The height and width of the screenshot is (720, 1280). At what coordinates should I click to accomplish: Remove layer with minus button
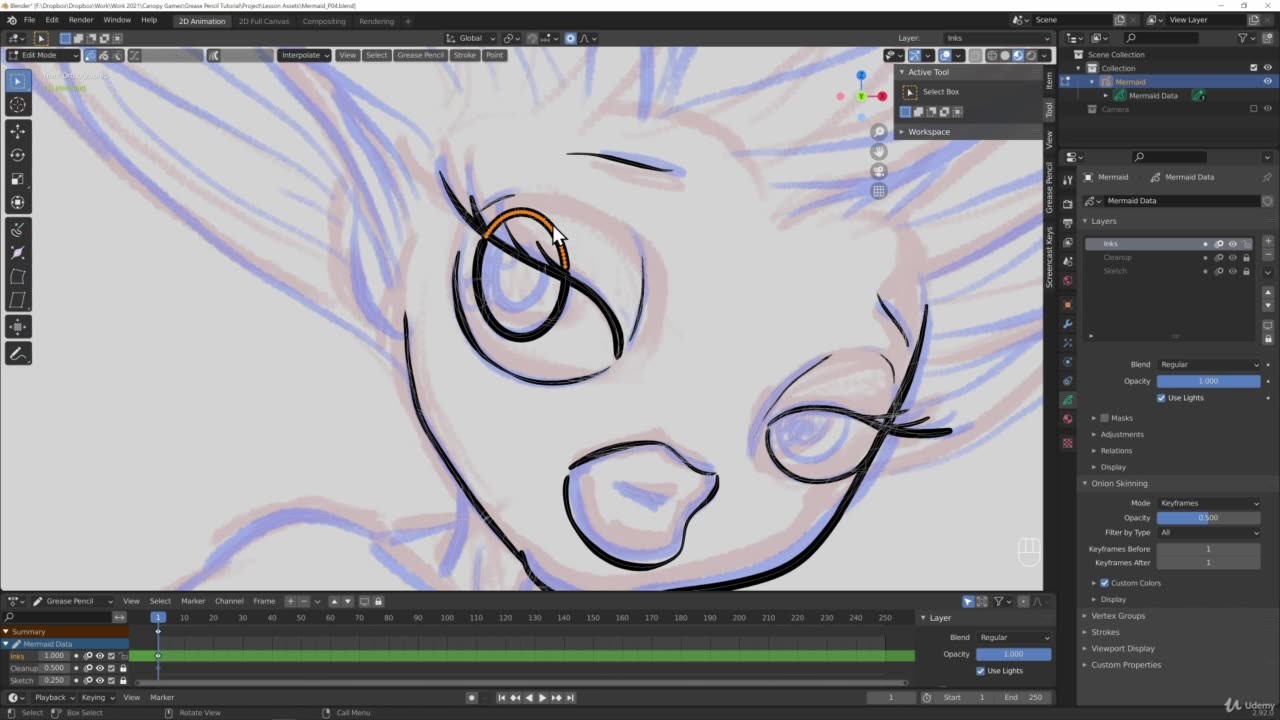[x=1268, y=254]
